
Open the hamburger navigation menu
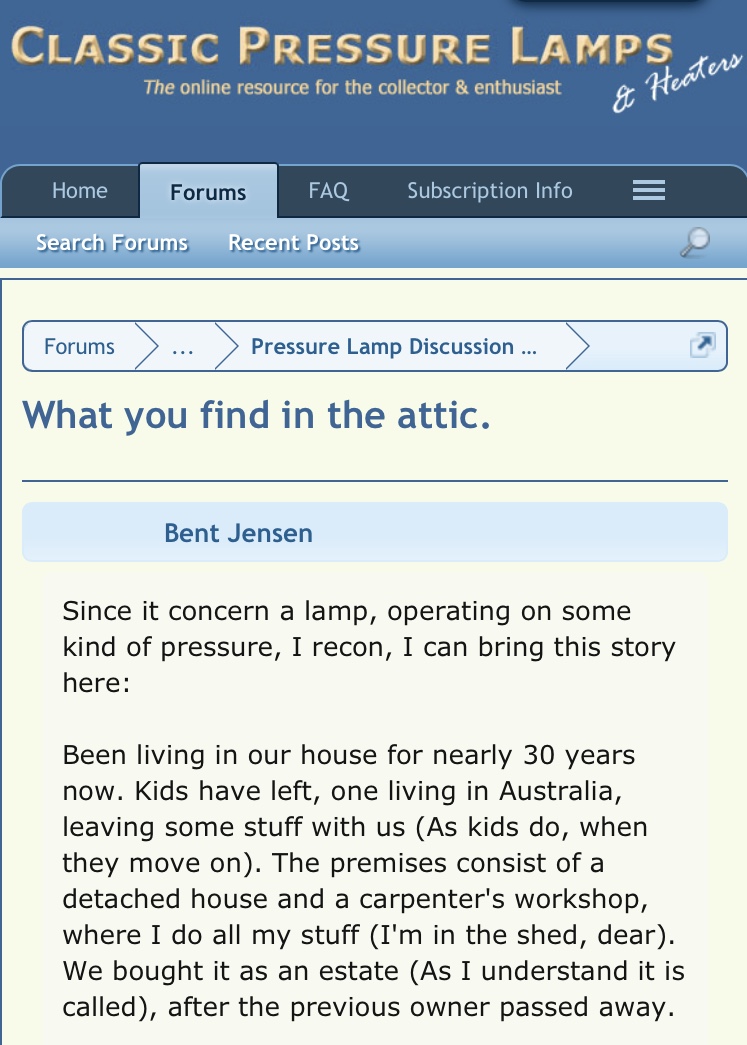648,191
